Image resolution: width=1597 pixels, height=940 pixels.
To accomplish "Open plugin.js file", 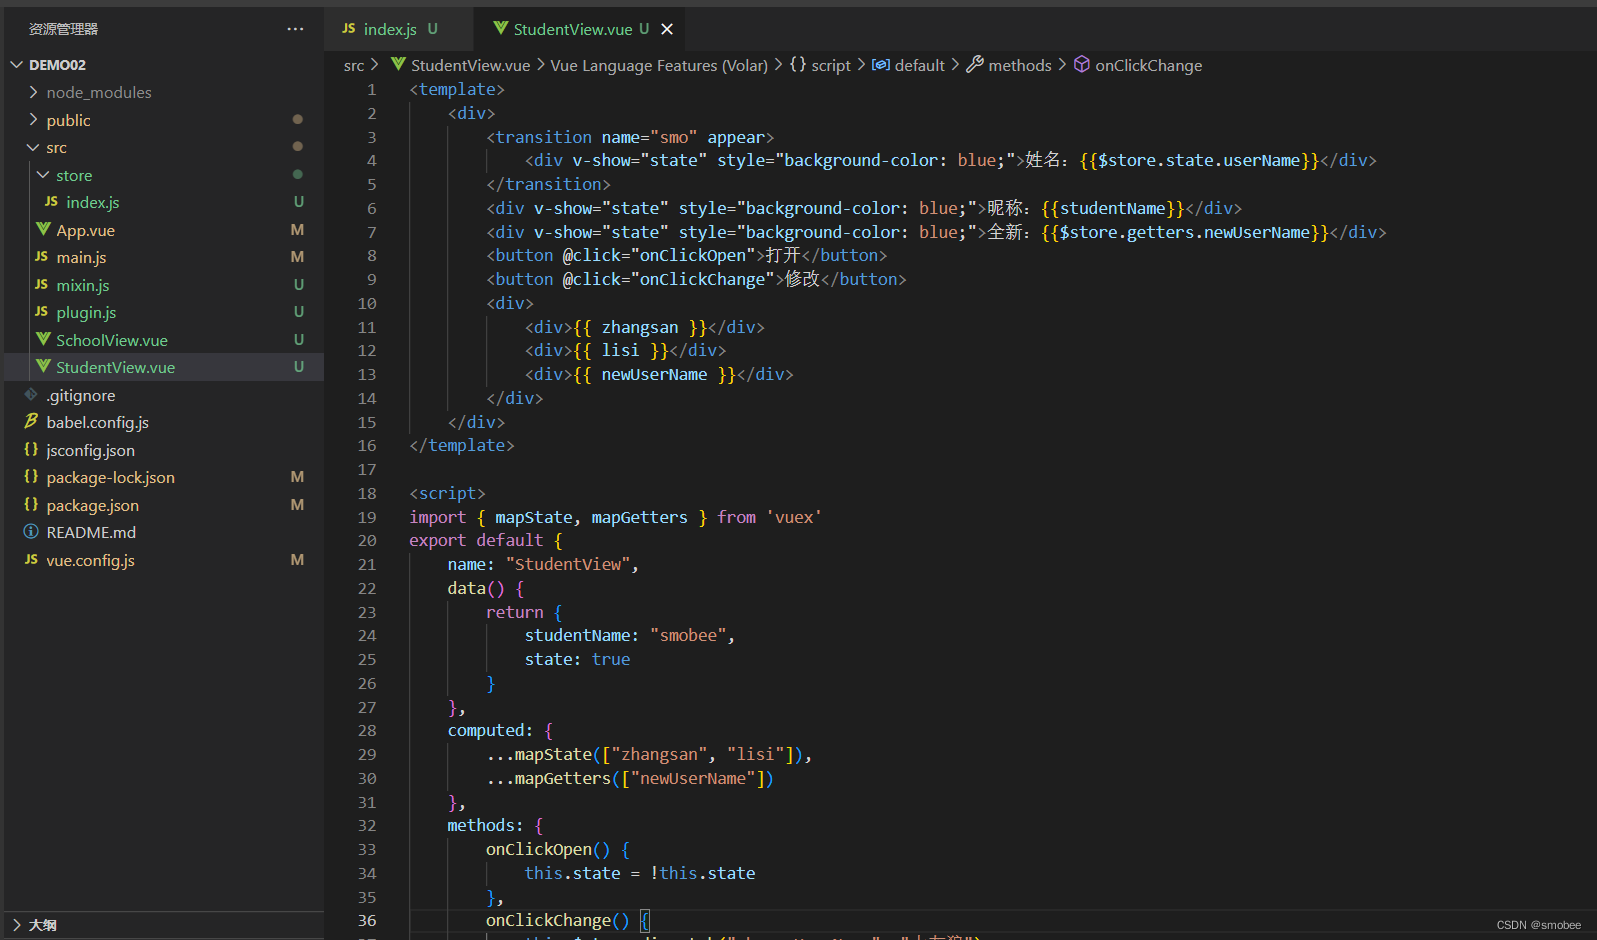I will click(86, 312).
